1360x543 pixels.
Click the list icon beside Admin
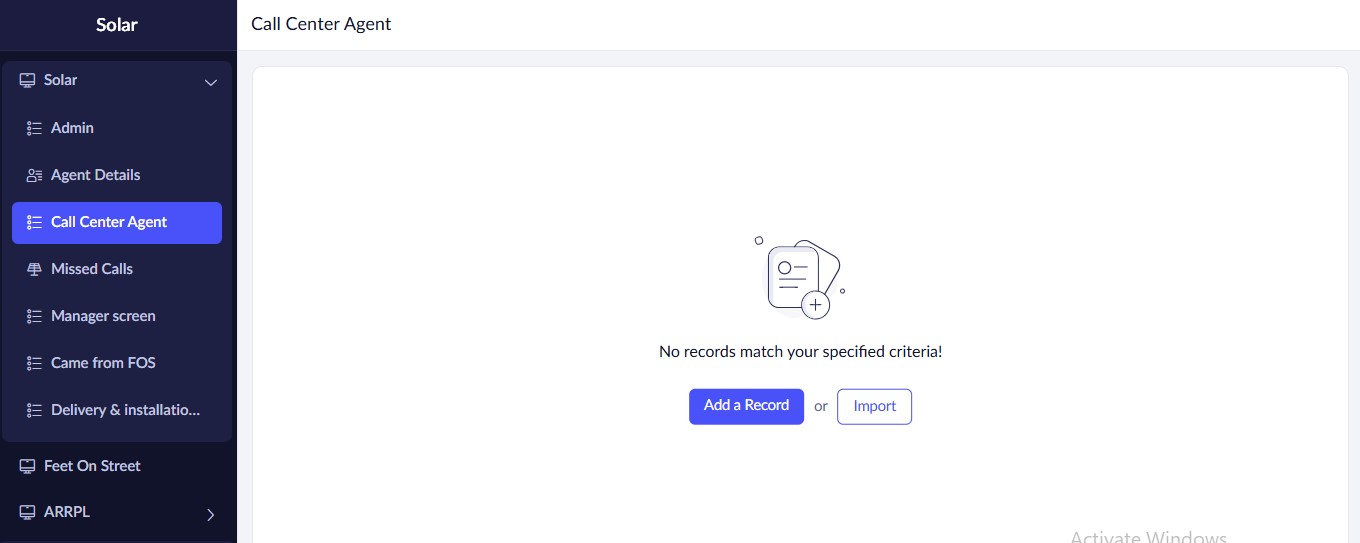pyautogui.click(x=34, y=128)
